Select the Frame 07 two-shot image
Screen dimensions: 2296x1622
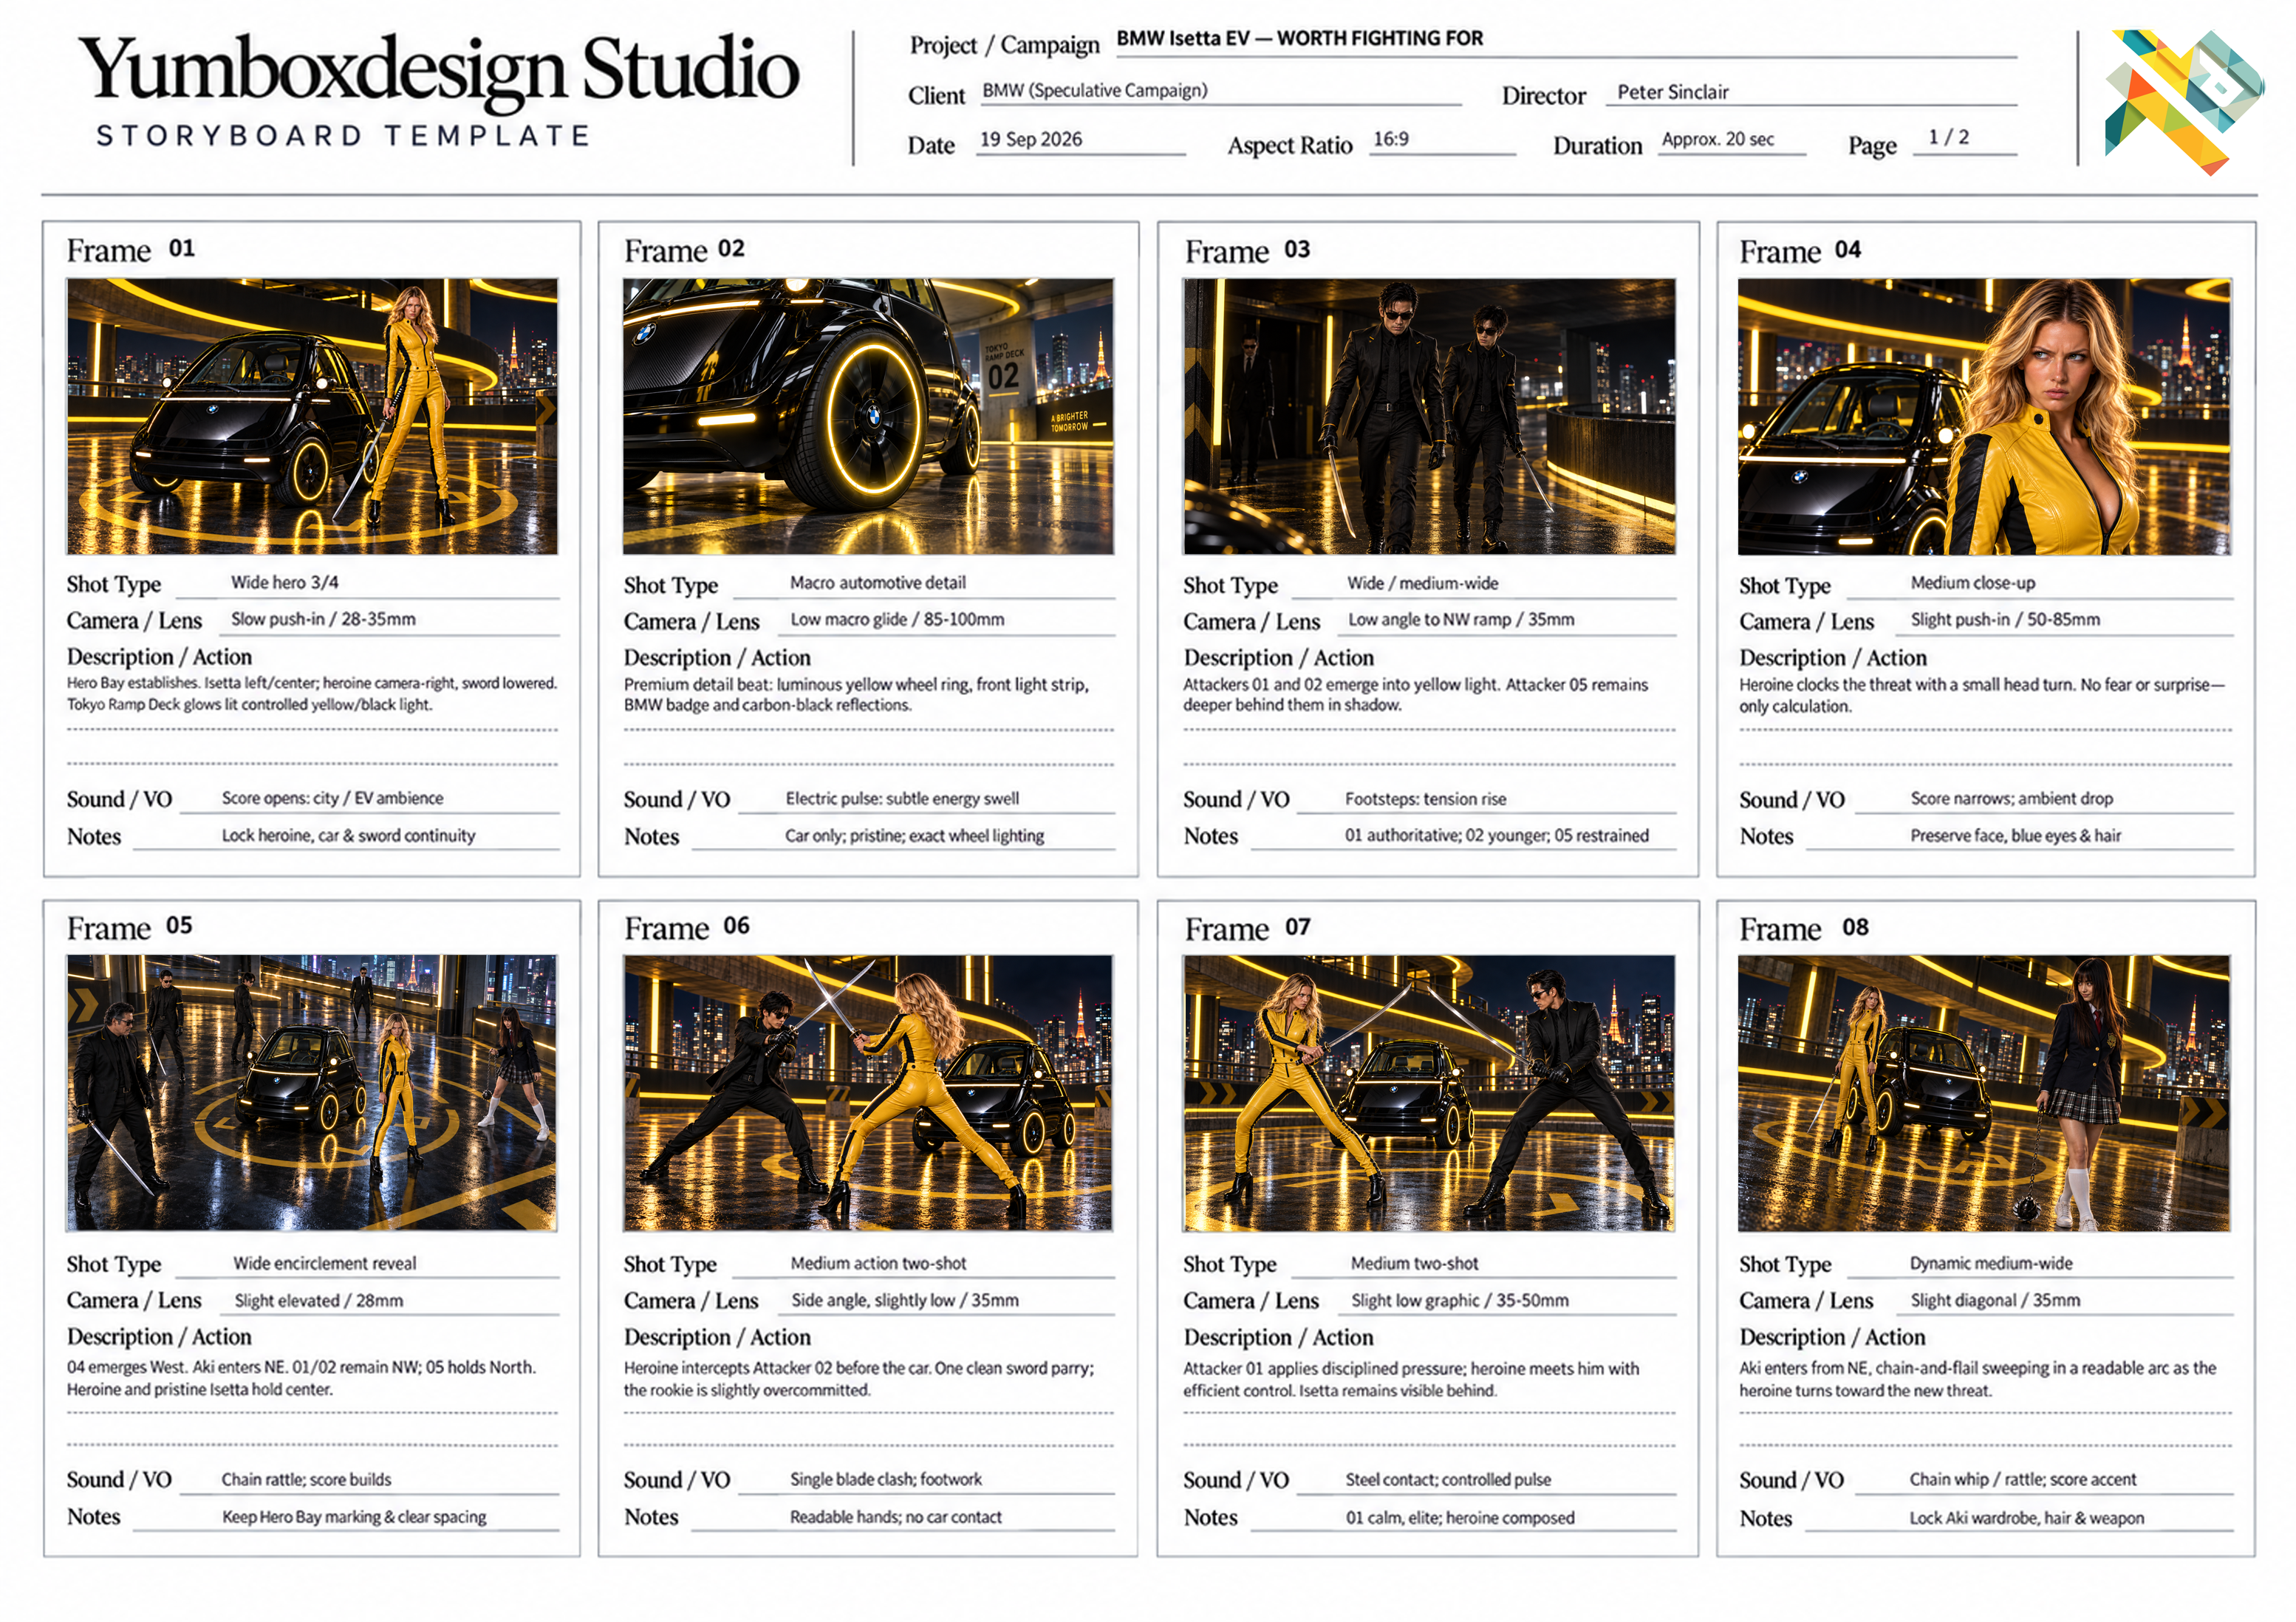(x=1429, y=1093)
